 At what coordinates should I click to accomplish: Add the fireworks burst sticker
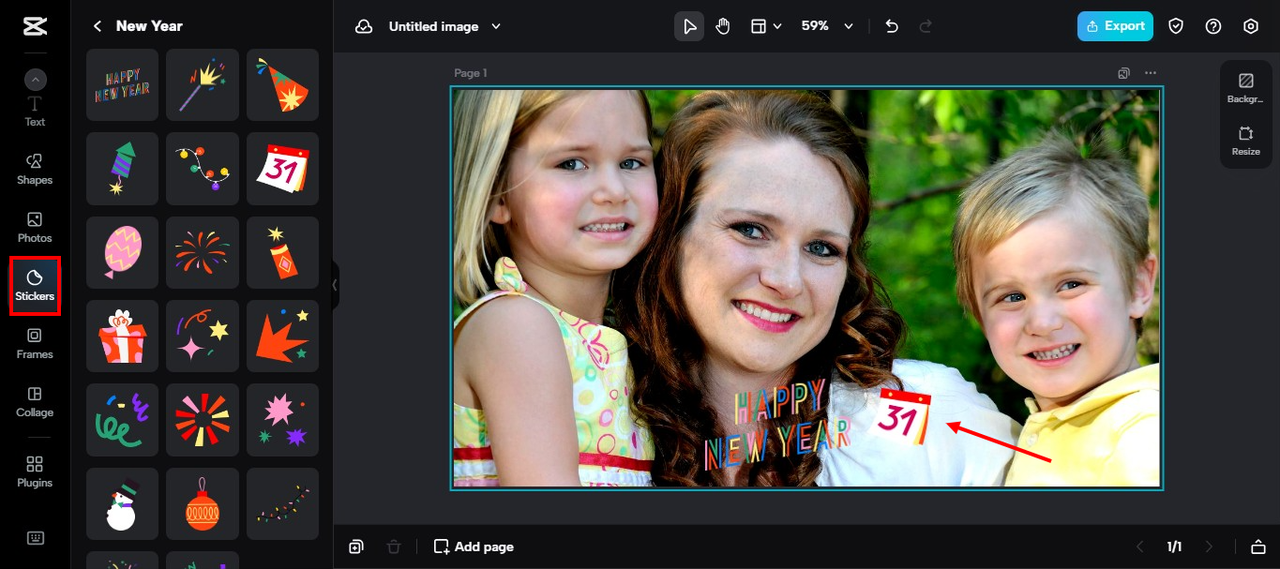pyautogui.click(x=202, y=253)
